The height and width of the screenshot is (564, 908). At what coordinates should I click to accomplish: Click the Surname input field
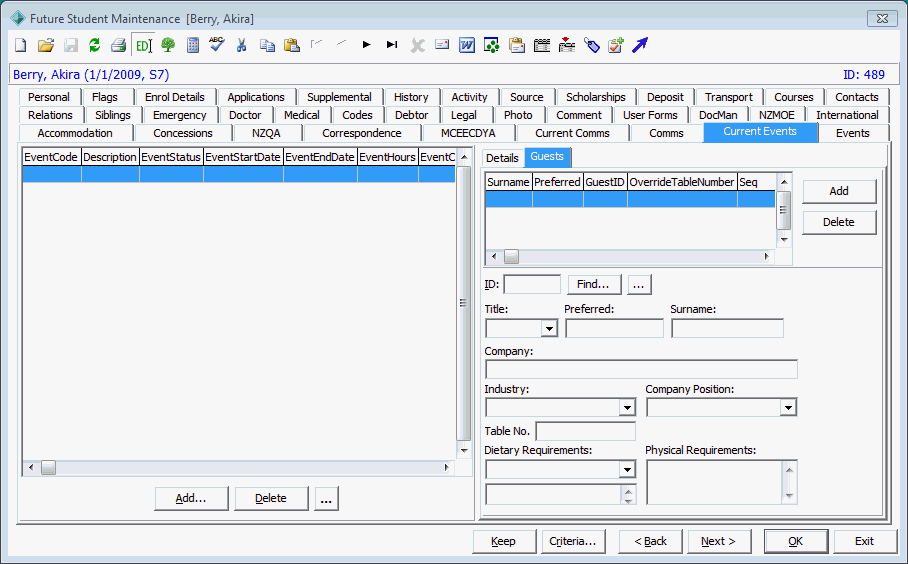727,328
